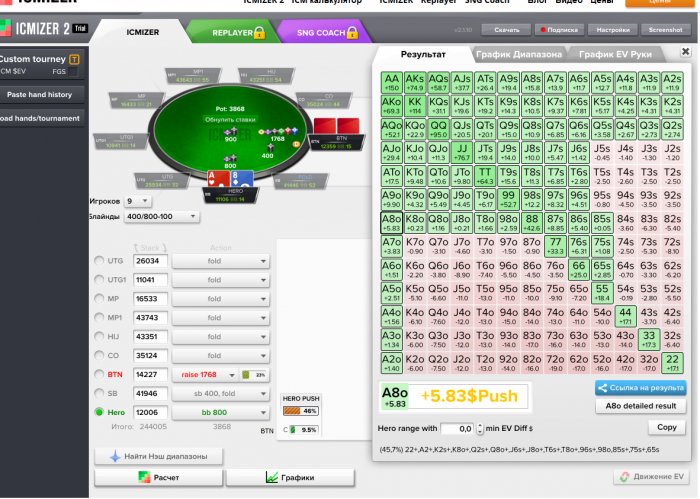
Task: Open the locked REPLAYER tab
Action: tap(232, 32)
